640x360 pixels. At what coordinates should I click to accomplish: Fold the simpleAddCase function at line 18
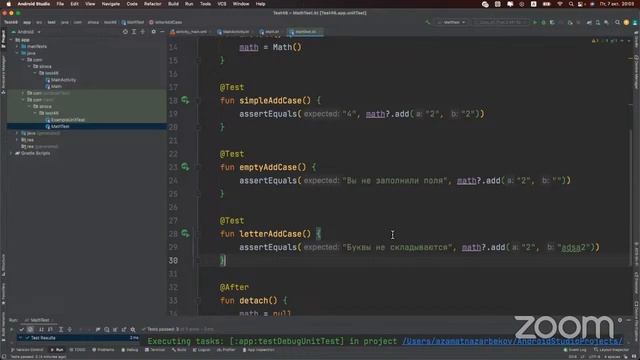coord(198,100)
